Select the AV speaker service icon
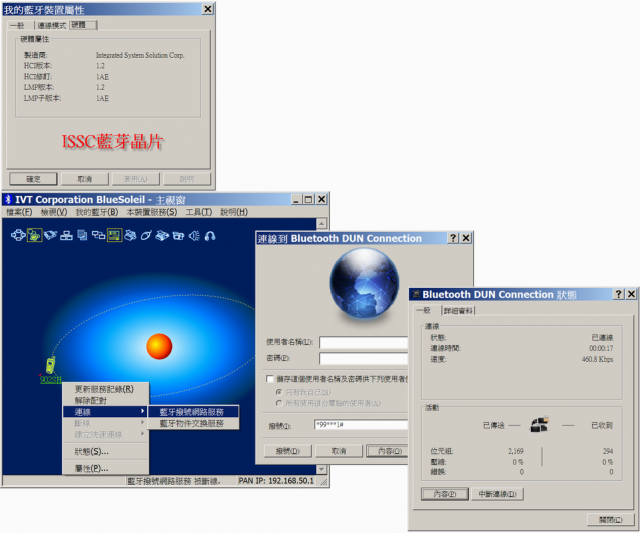This screenshot has width=640, height=533. pos(194,235)
